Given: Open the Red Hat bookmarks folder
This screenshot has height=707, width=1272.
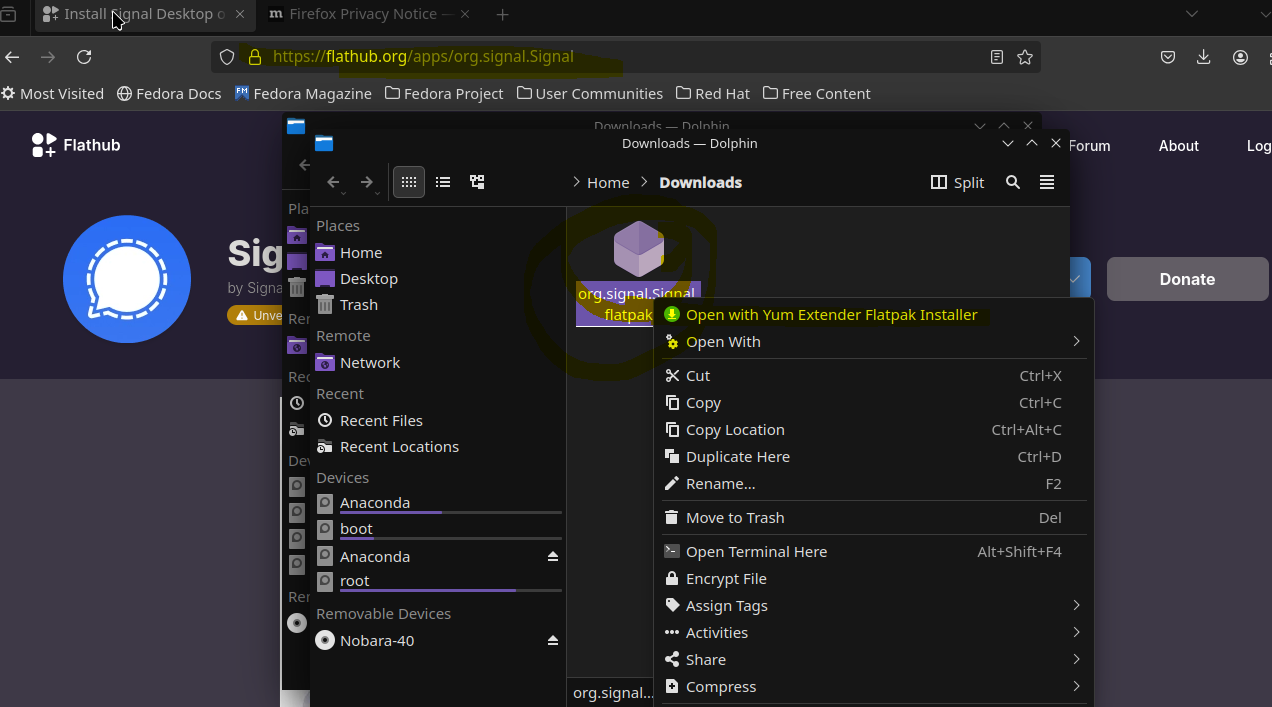Looking at the screenshot, I should (713, 93).
